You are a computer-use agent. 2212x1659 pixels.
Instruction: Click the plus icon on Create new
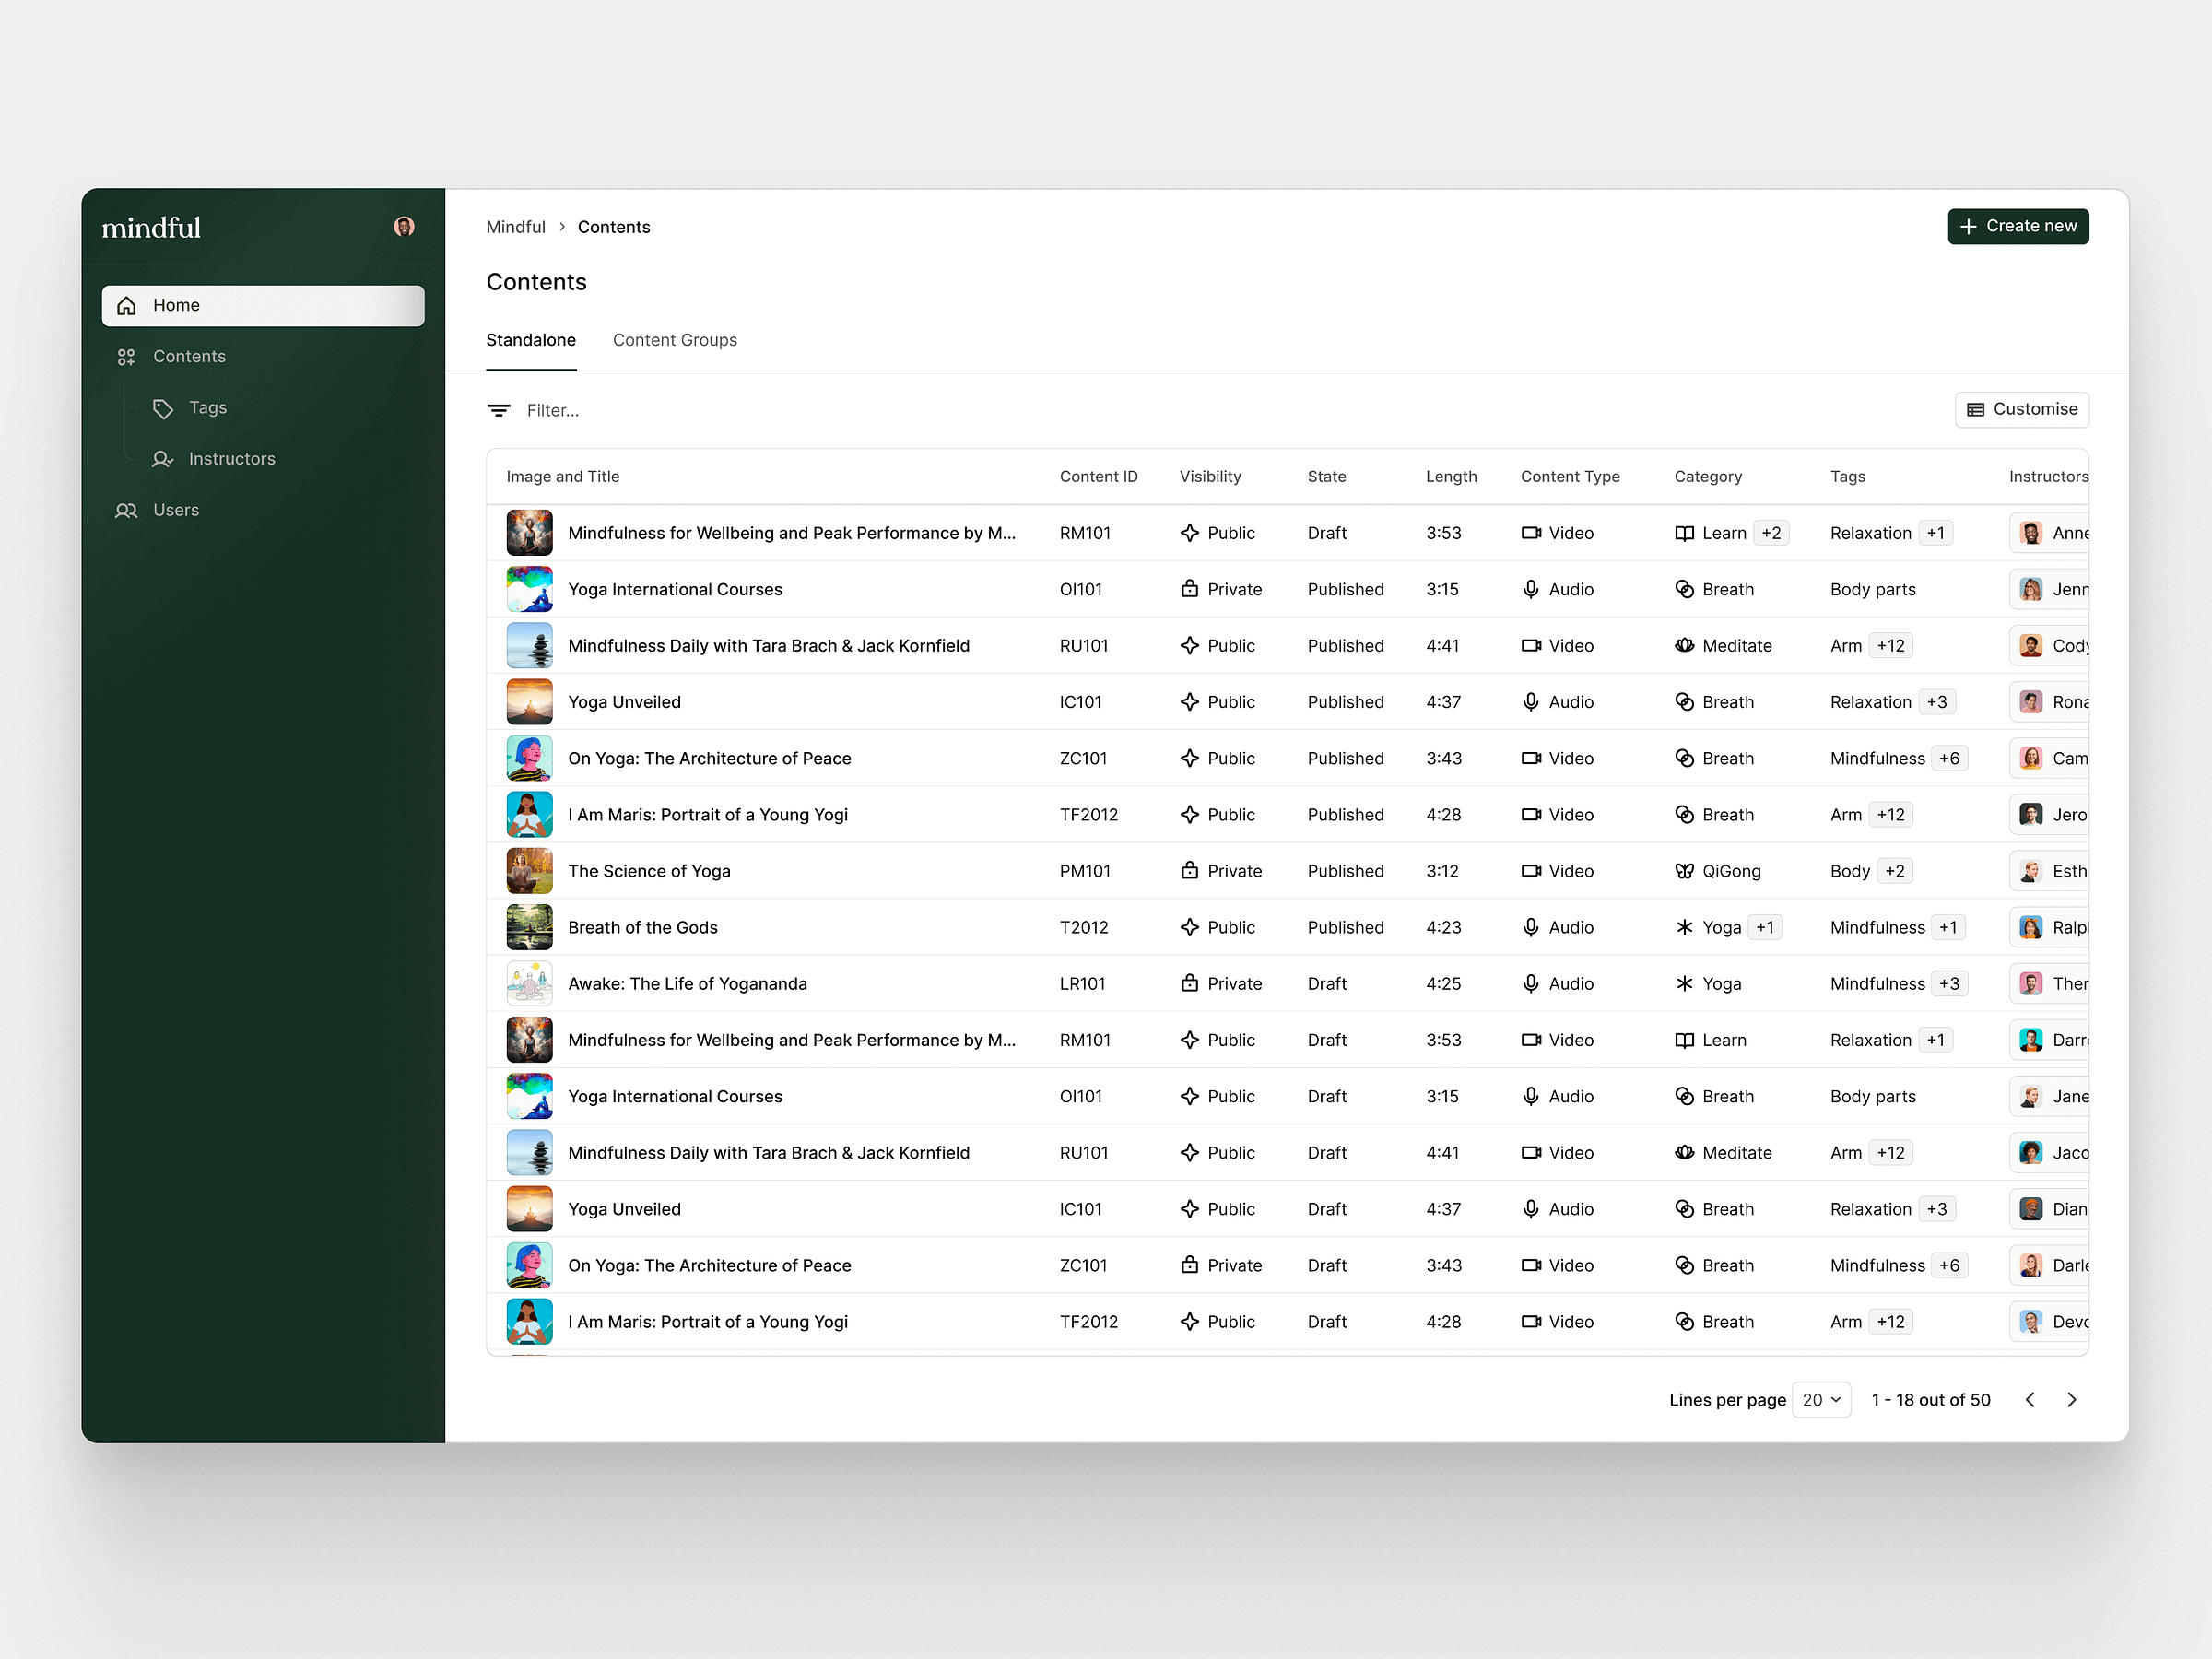pyautogui.click(x=1968, y=227)
